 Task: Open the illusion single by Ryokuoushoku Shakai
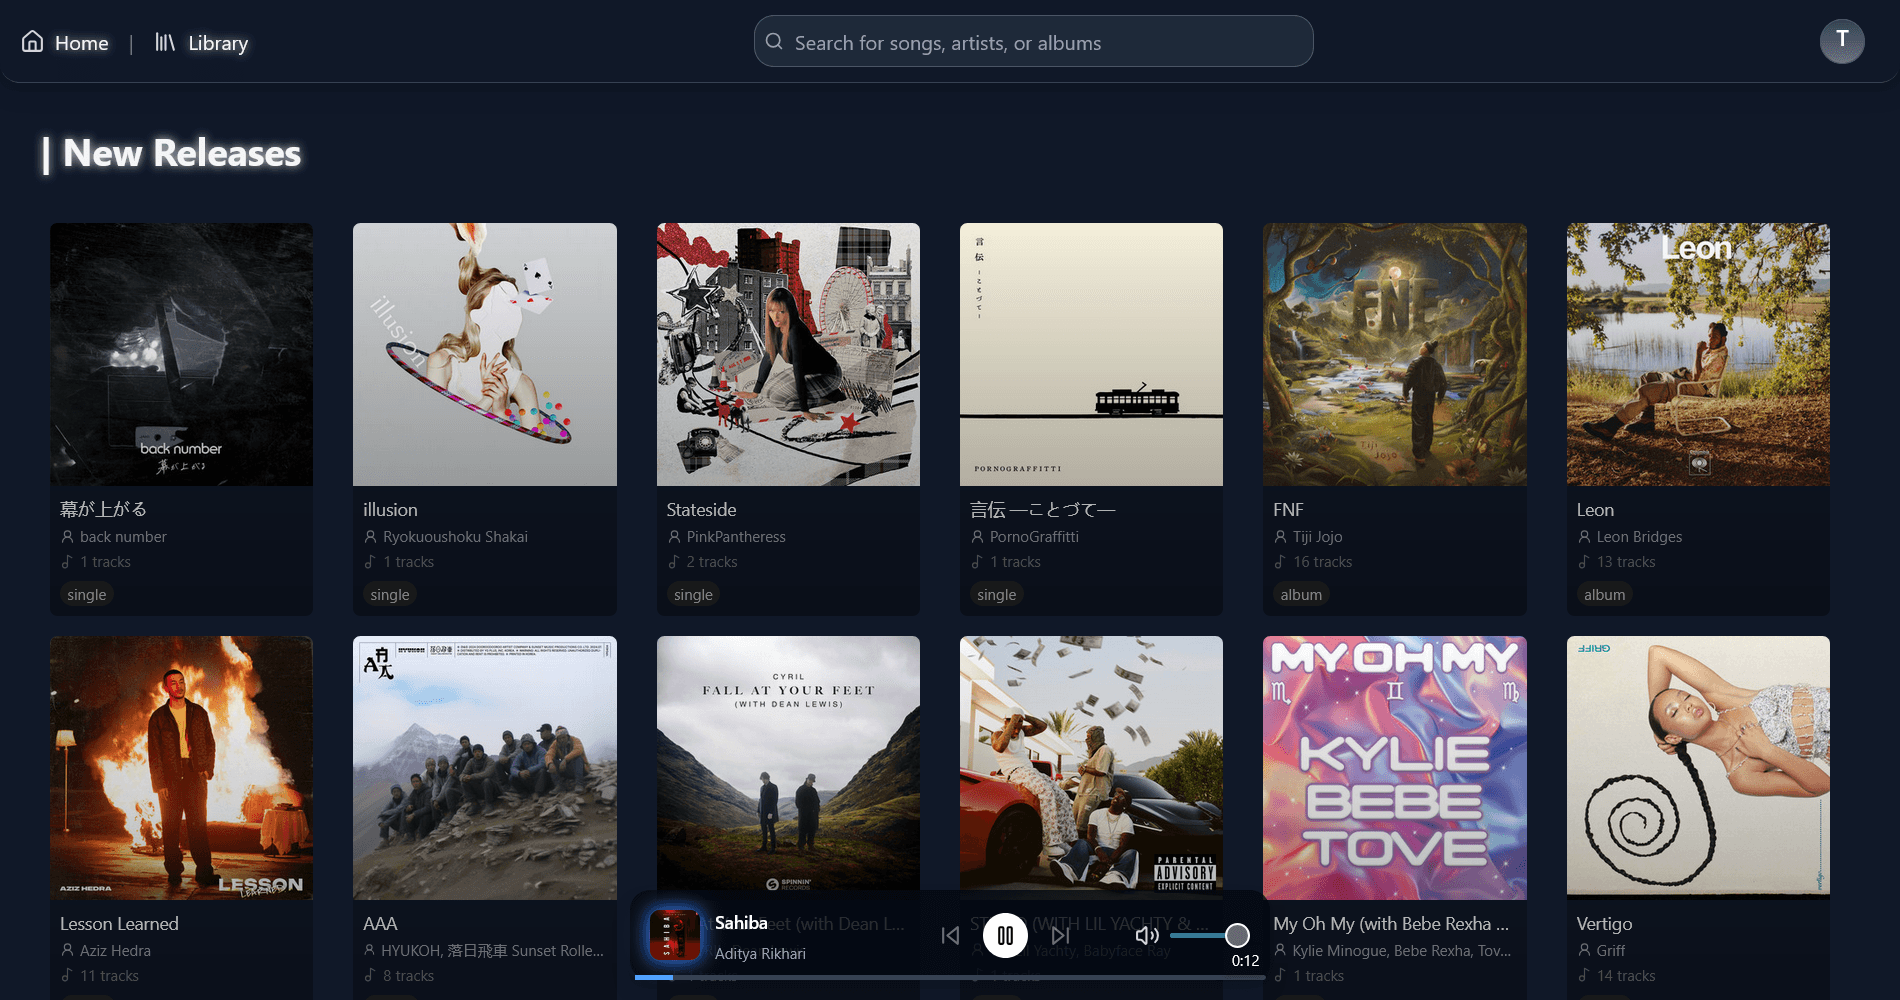(x=484, y=354)
